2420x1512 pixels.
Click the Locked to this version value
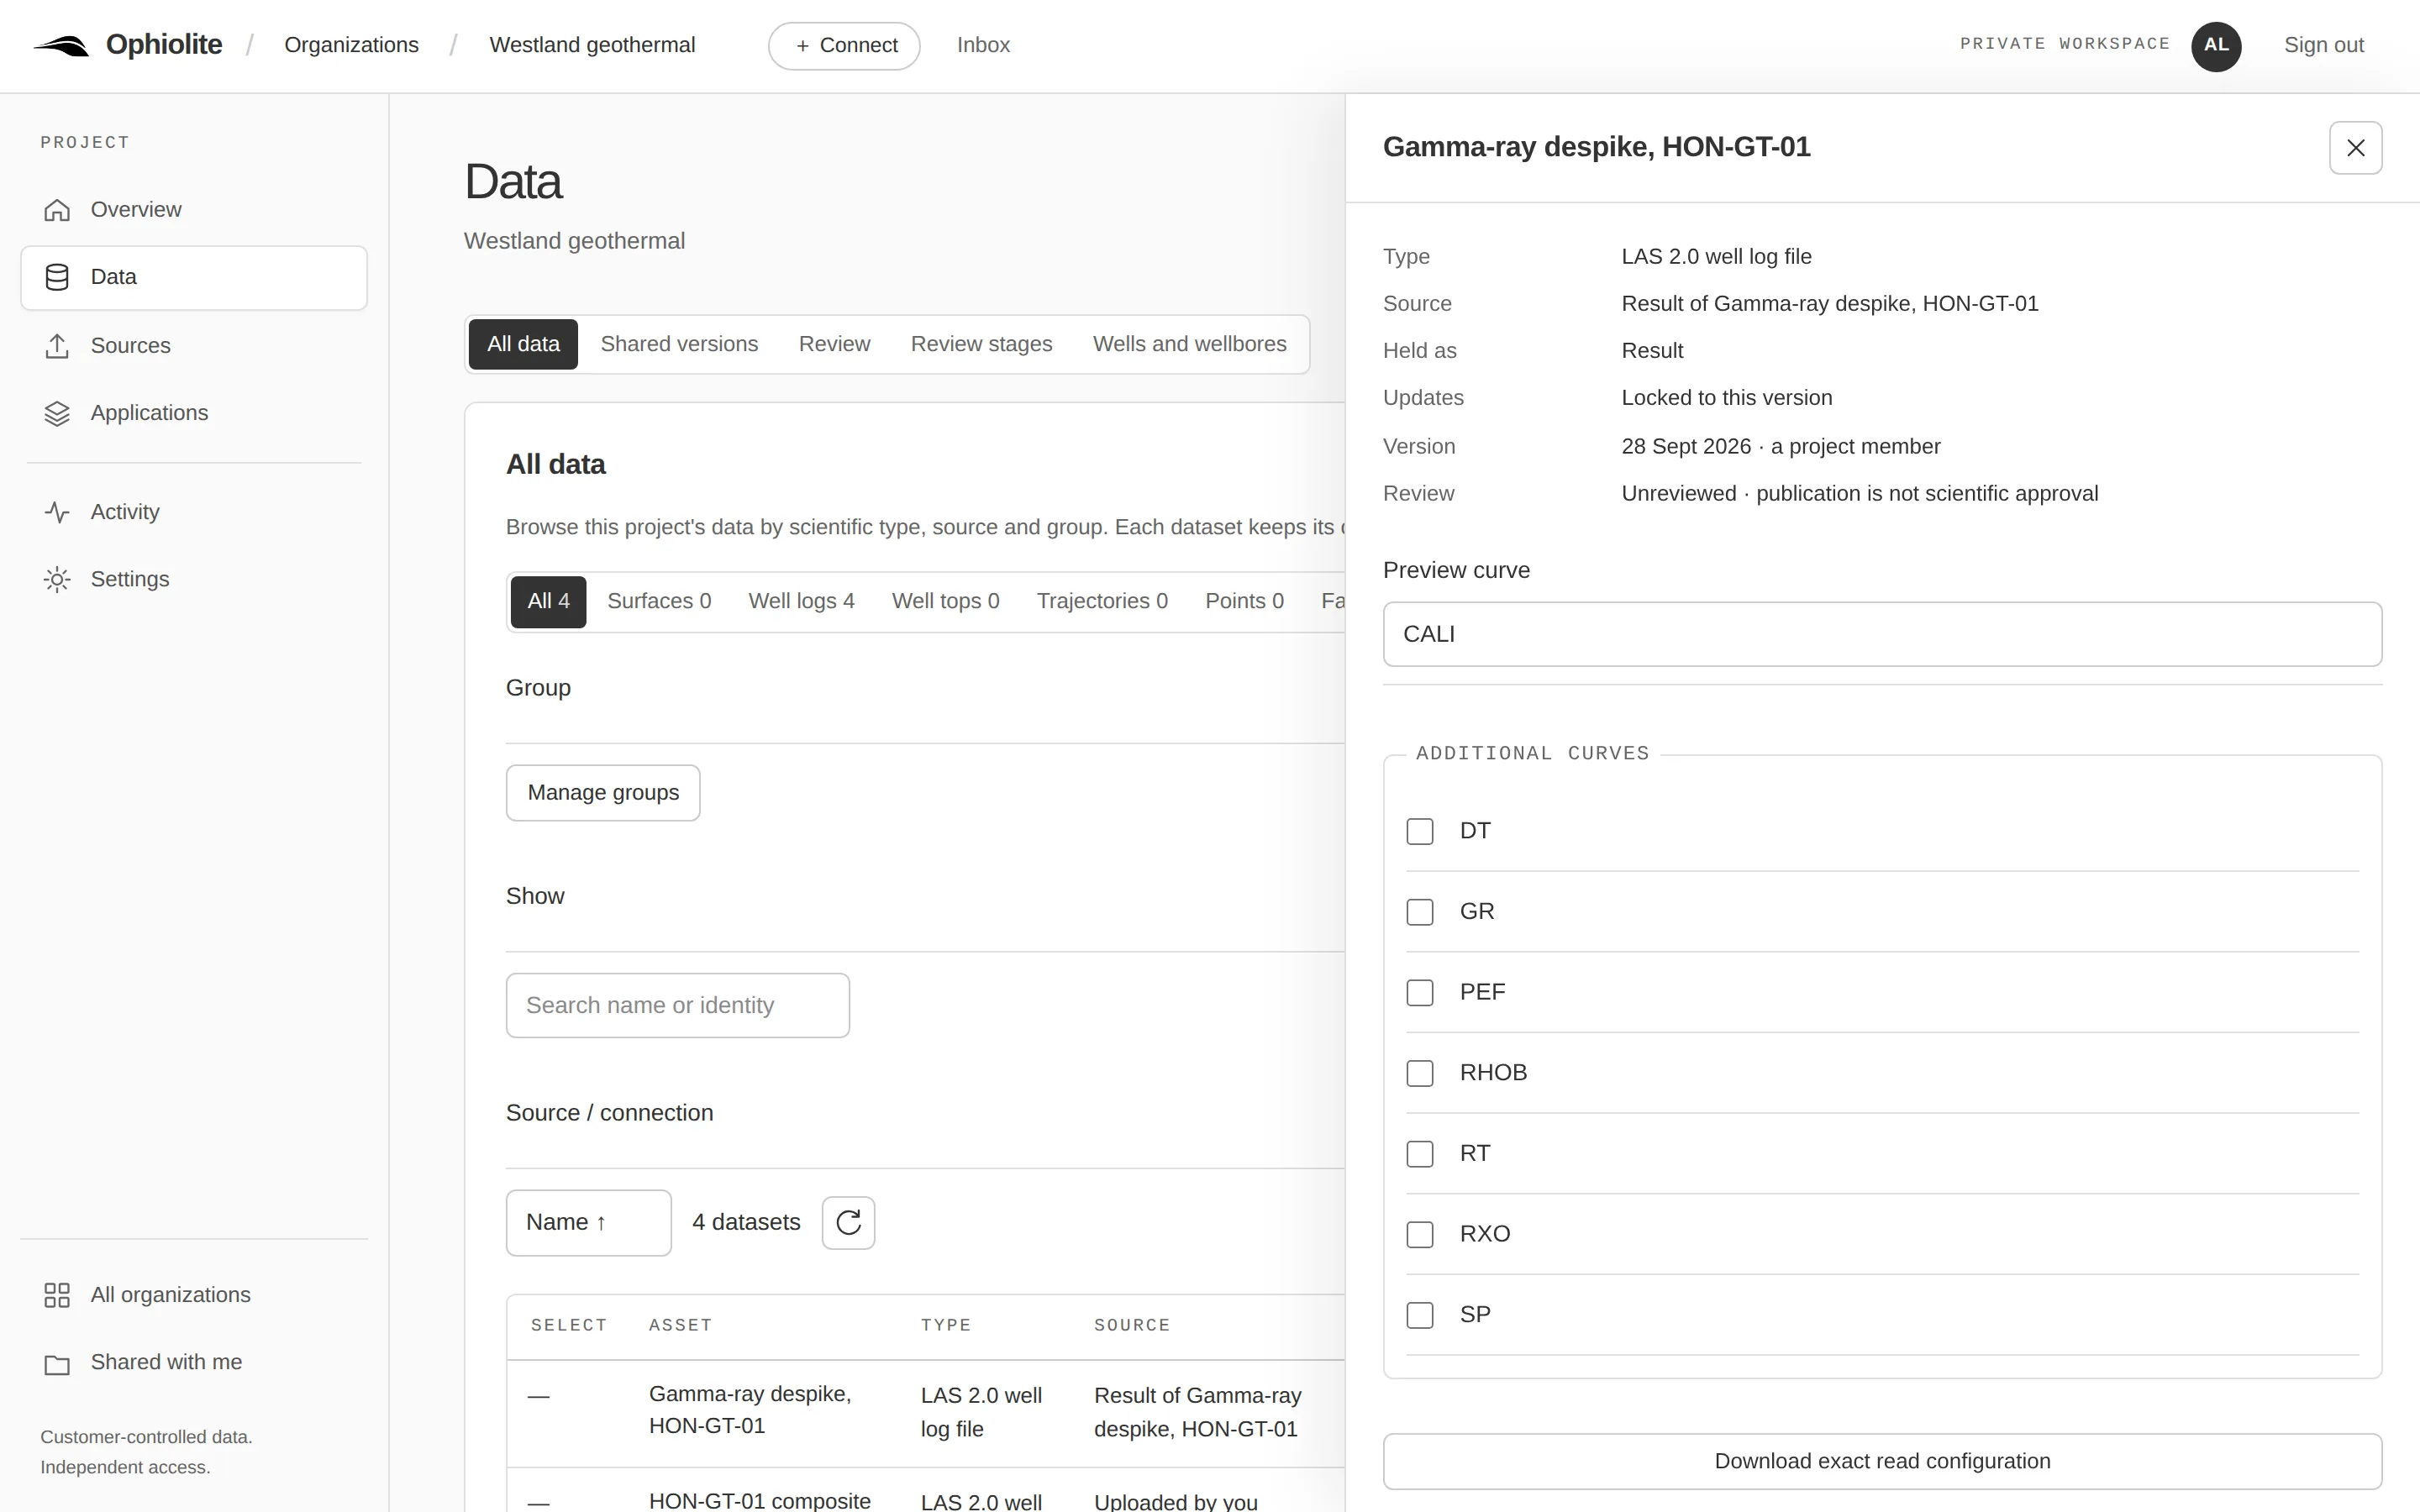coord(1726,398)
